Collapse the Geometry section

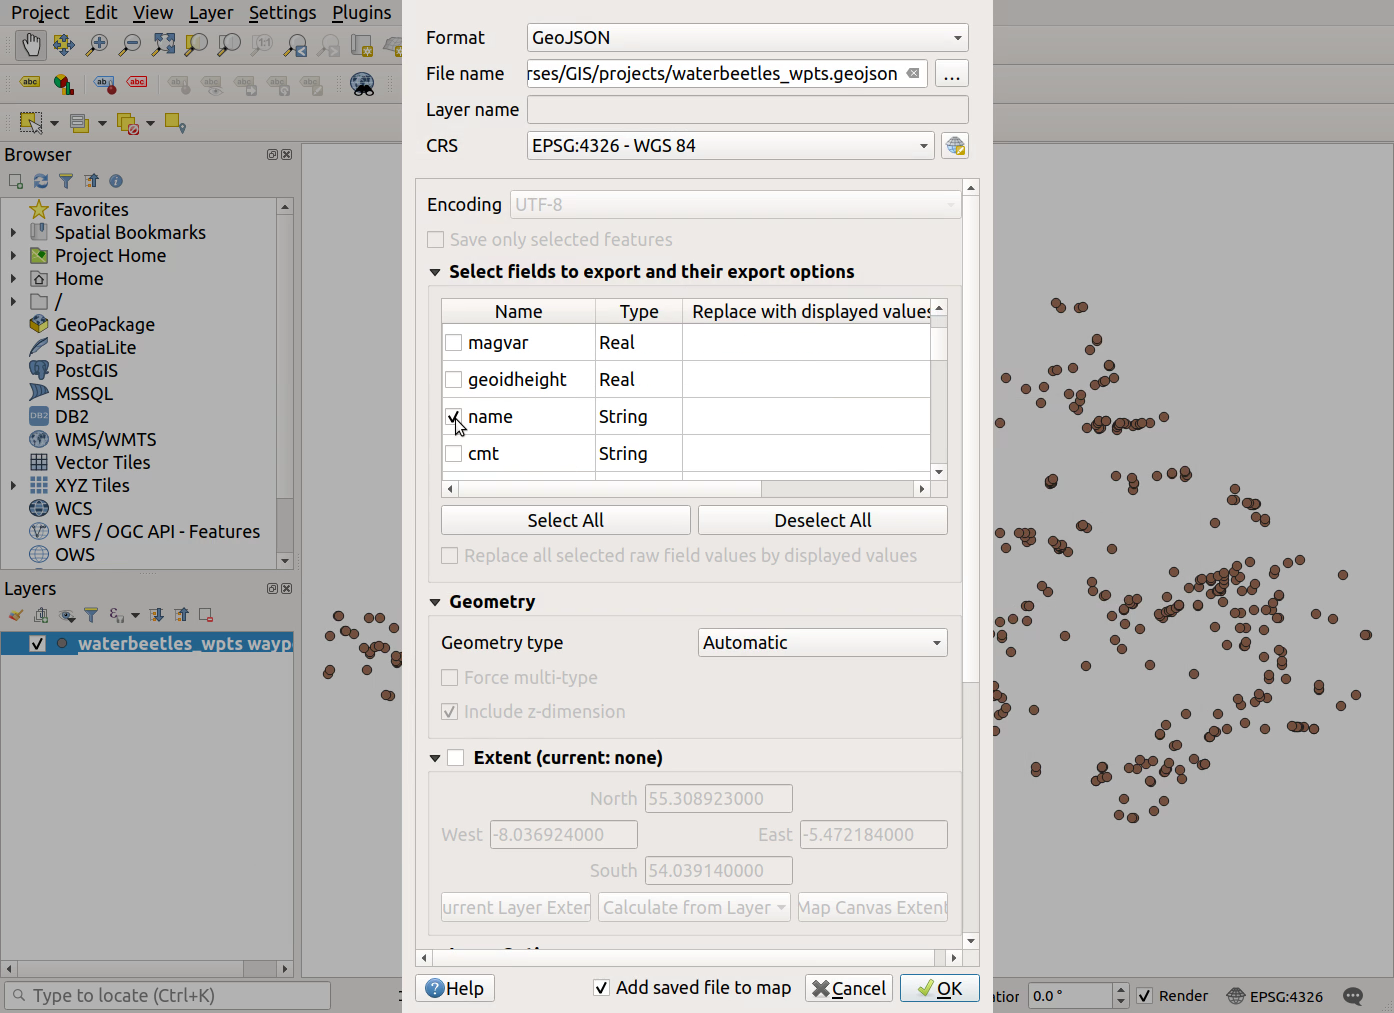coord(435,602)
